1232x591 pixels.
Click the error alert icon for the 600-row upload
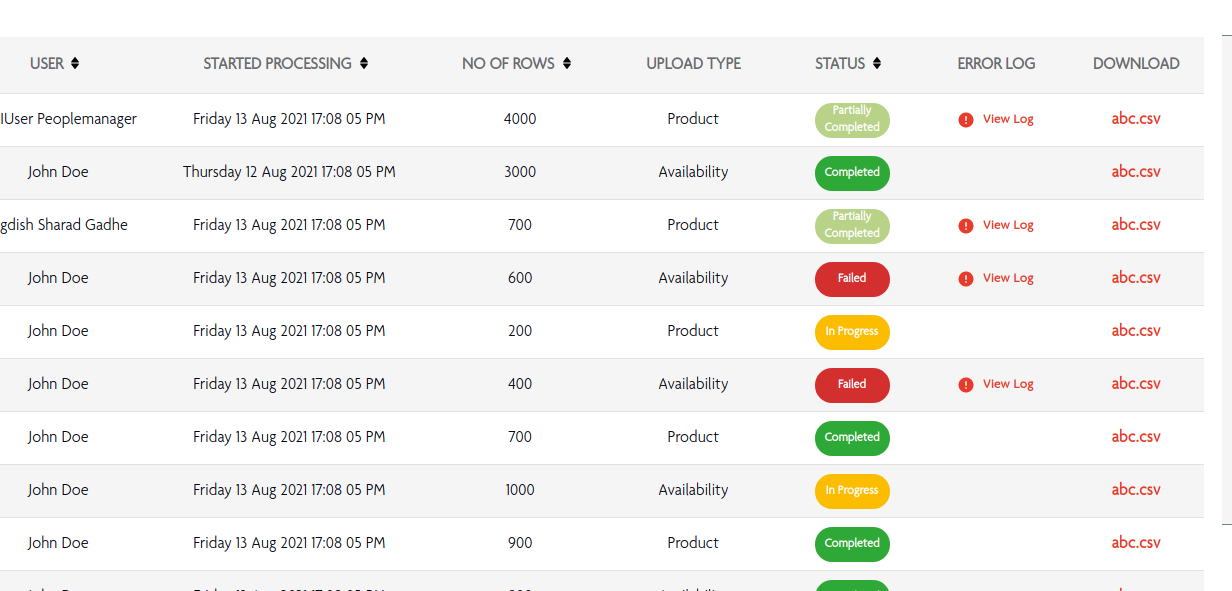(966, 279)
